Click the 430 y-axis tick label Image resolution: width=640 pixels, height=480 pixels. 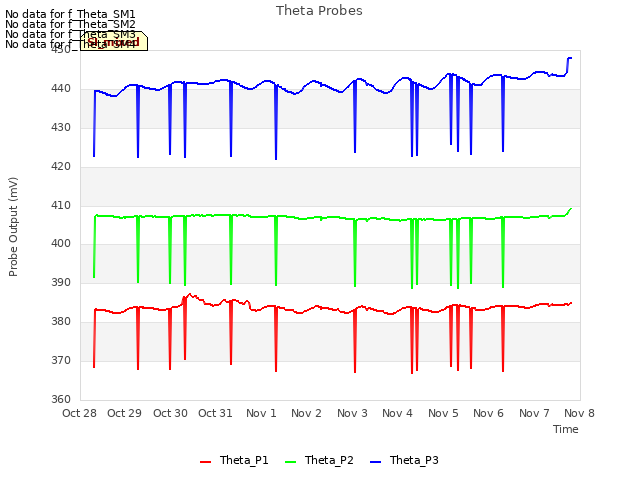pos(61,128)
